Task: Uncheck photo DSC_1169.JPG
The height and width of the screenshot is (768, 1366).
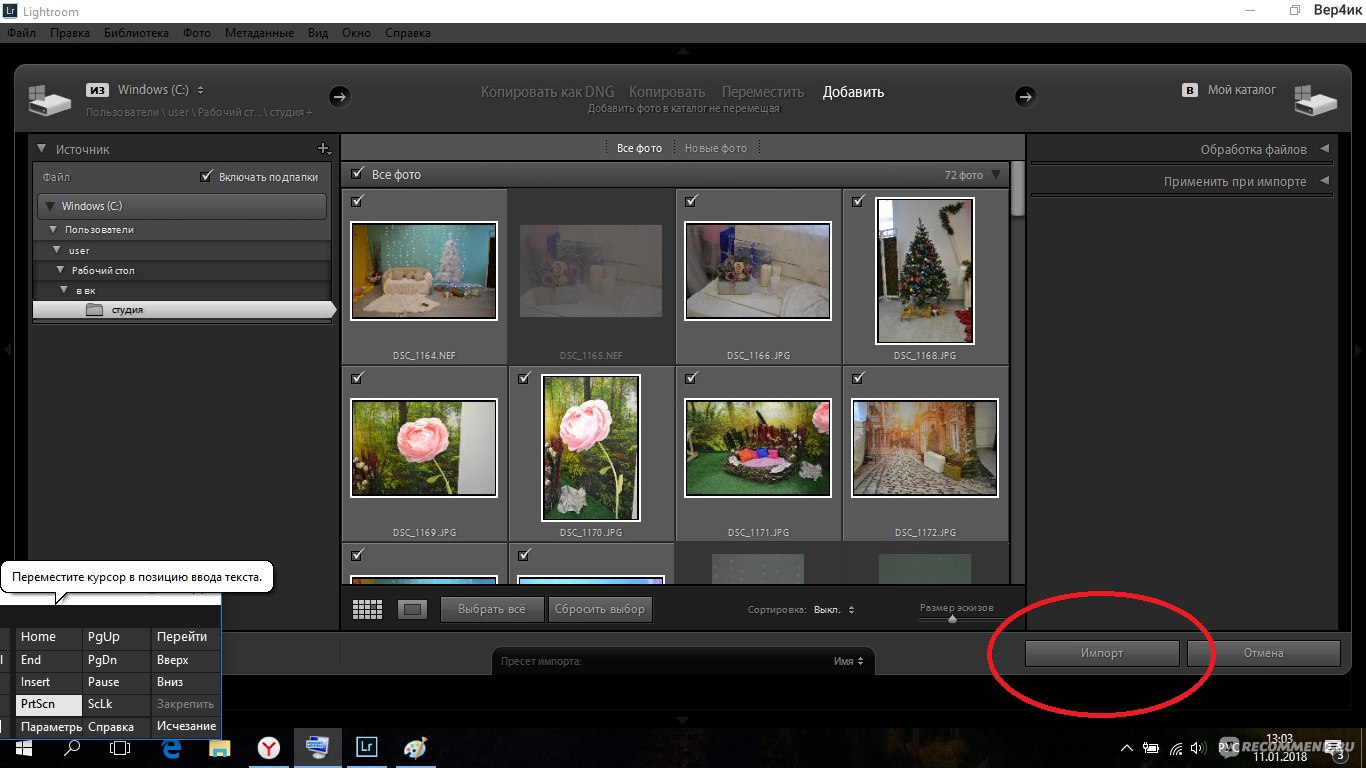Action: point(358,378)
